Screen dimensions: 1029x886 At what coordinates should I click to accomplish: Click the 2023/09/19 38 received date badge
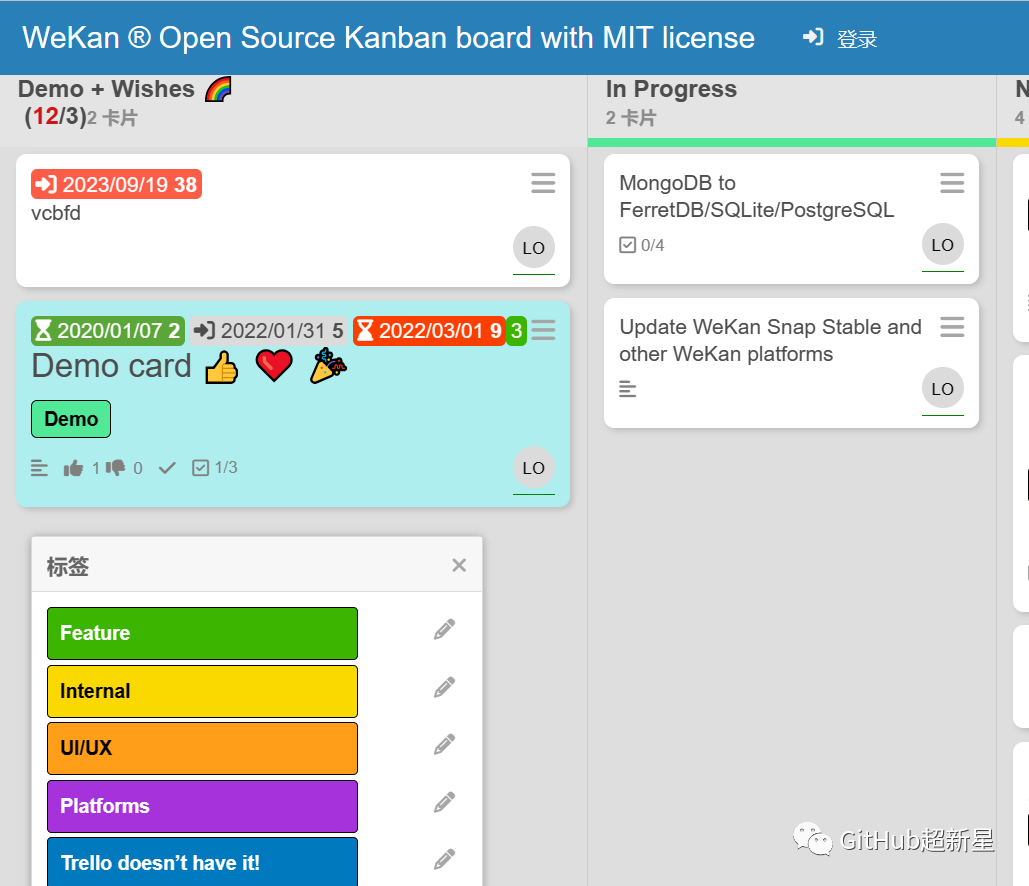pyautogui.click(x=116, y=184)
